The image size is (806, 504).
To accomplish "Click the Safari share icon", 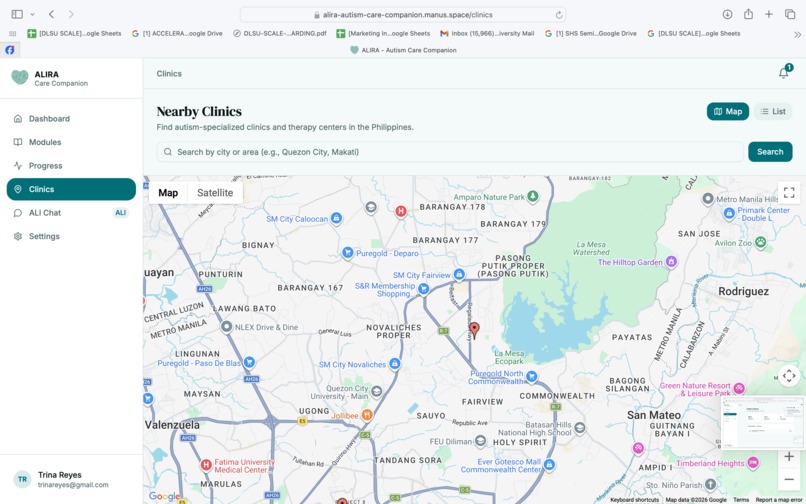I will click(x=748, y=14).
